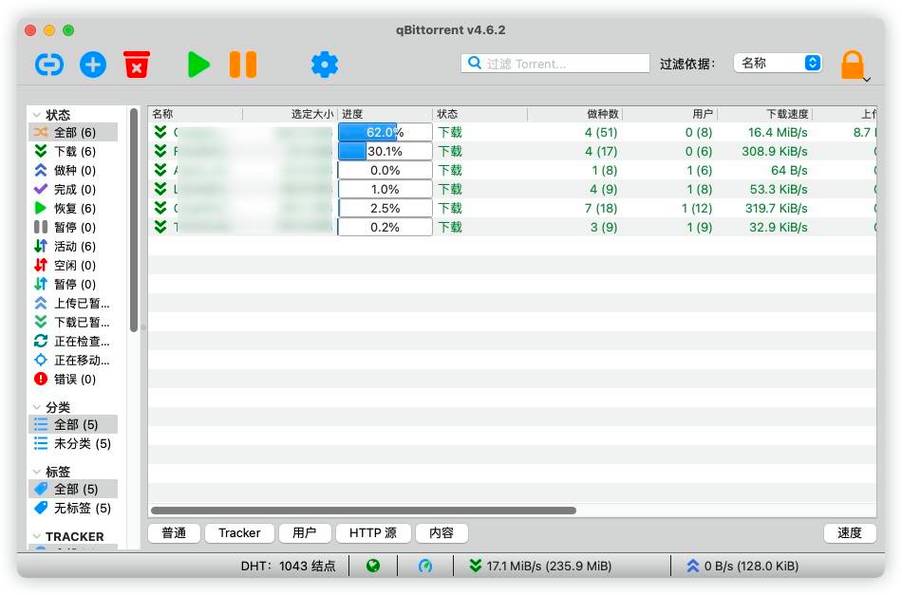Switch to the Tracker tab
Screen dimensions: 902x595
pos(239,533)
